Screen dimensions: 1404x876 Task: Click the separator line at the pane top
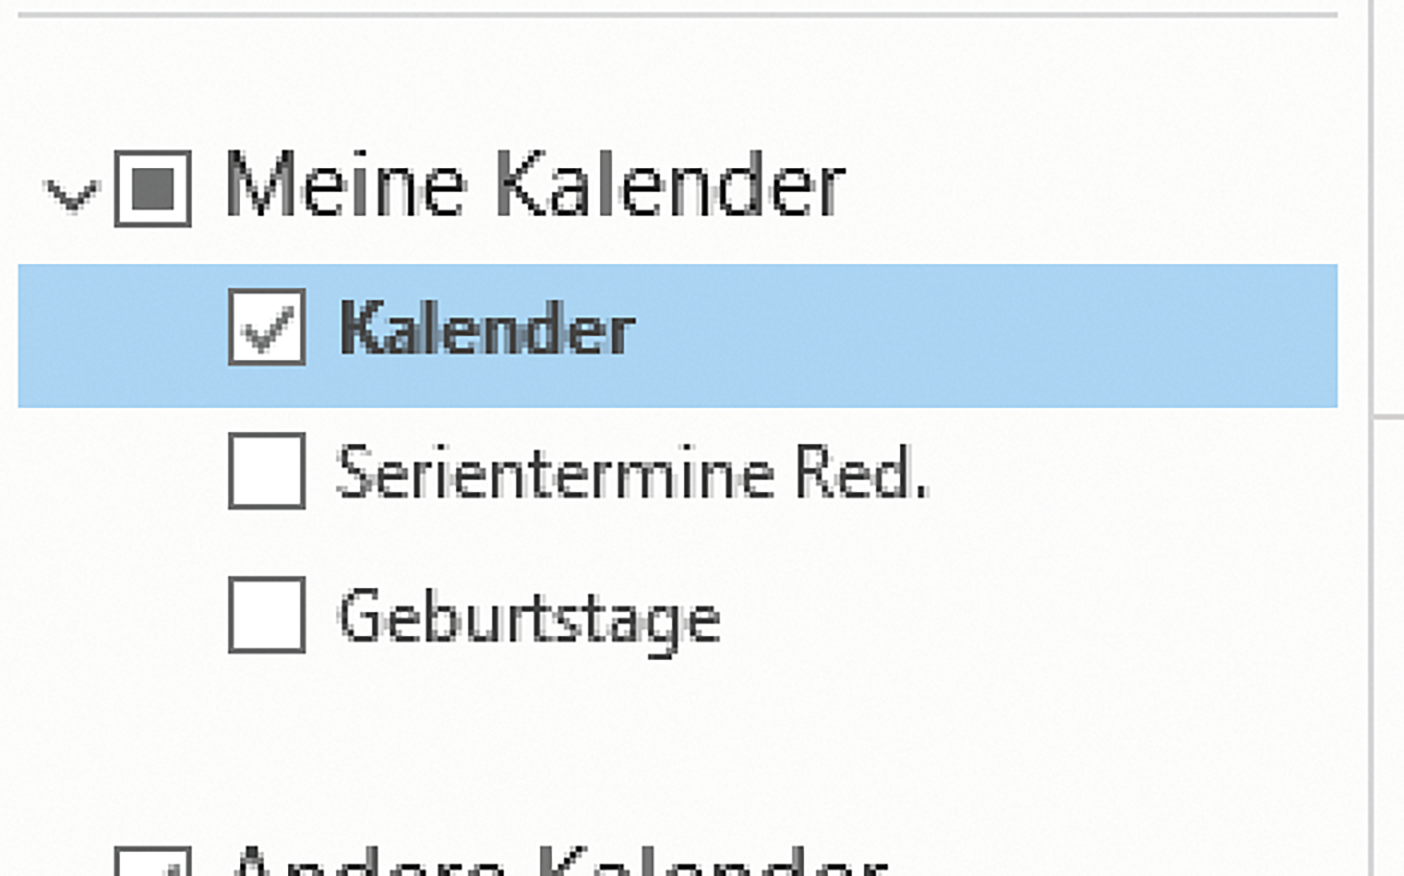[x=680, y=15]
